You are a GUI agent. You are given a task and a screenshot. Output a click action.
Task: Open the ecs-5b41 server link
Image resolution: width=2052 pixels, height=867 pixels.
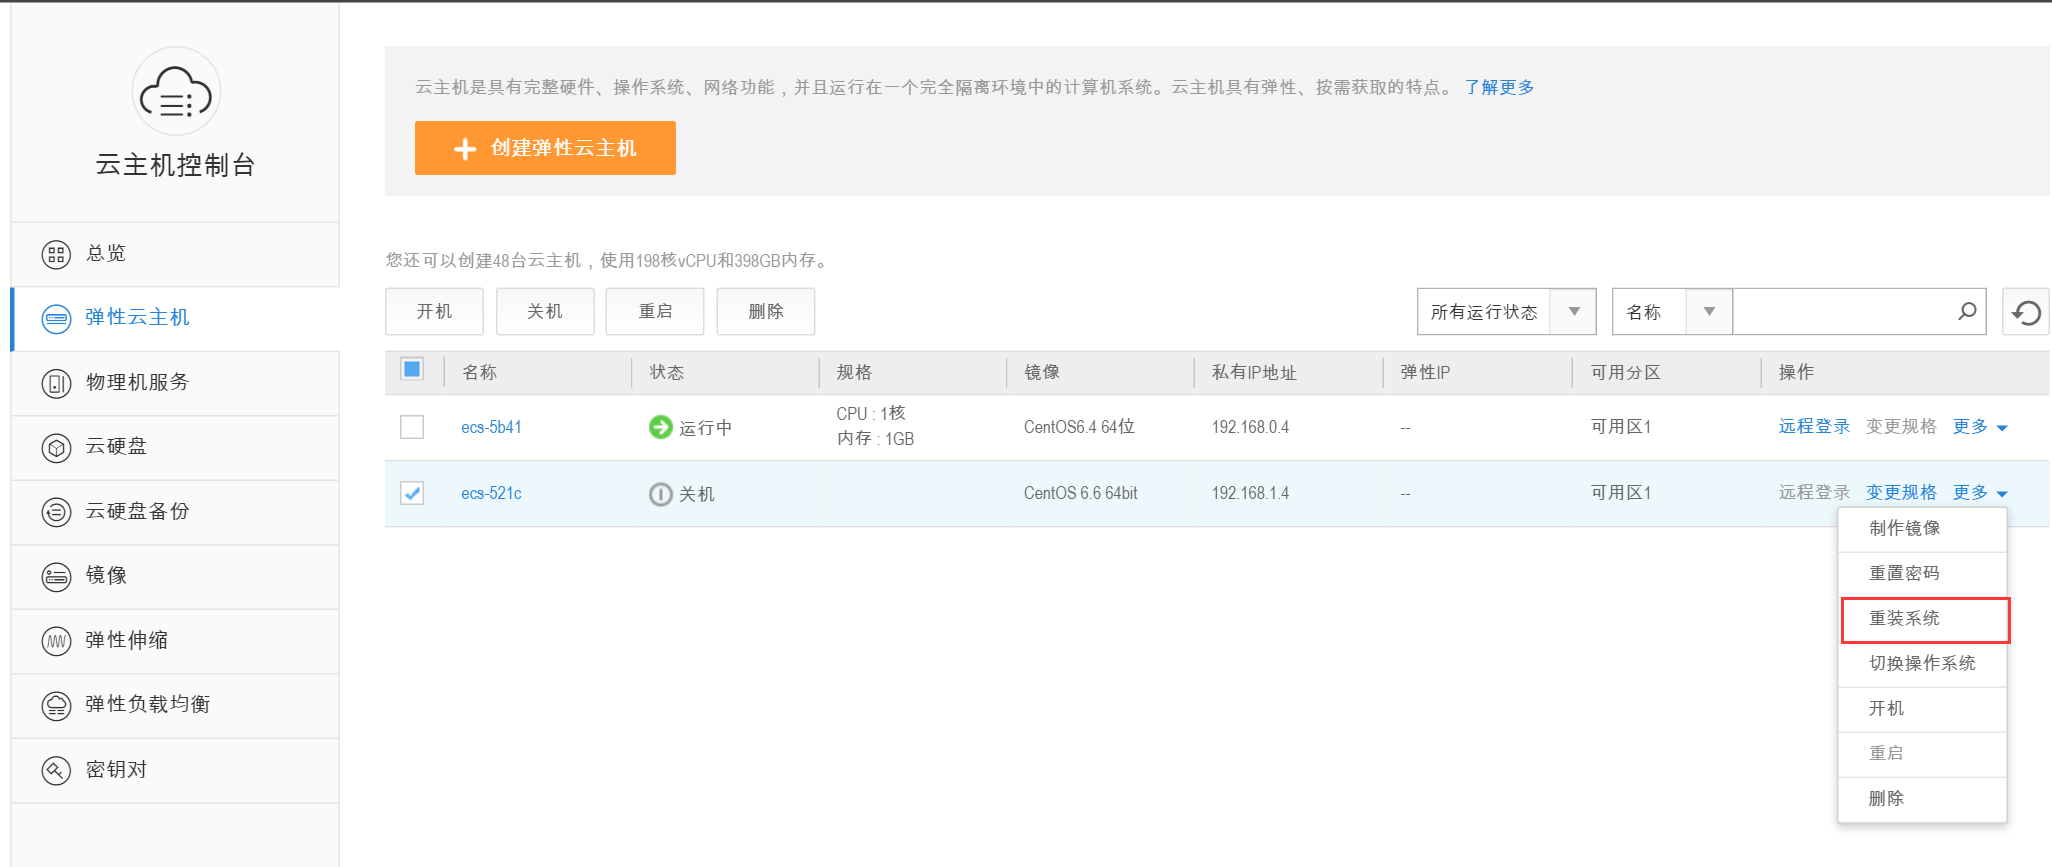click(x=491, y=428)
